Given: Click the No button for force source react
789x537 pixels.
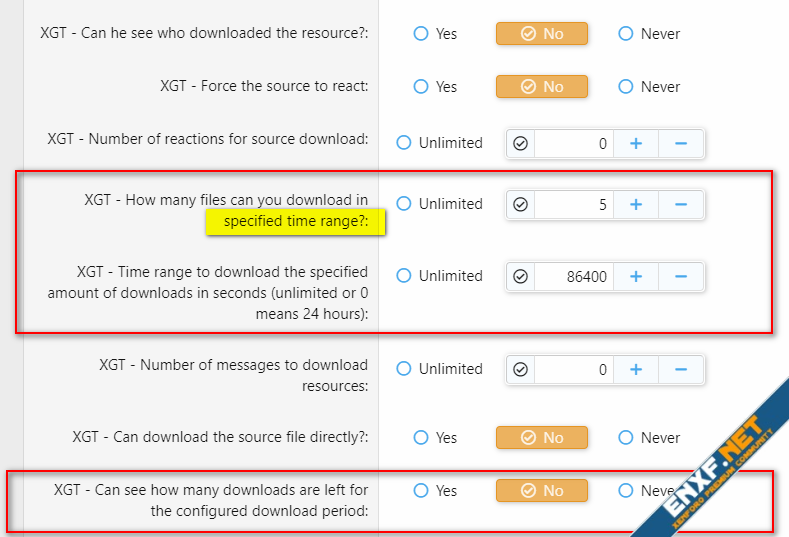Looking at the screenshot, I should pos(541,87).
